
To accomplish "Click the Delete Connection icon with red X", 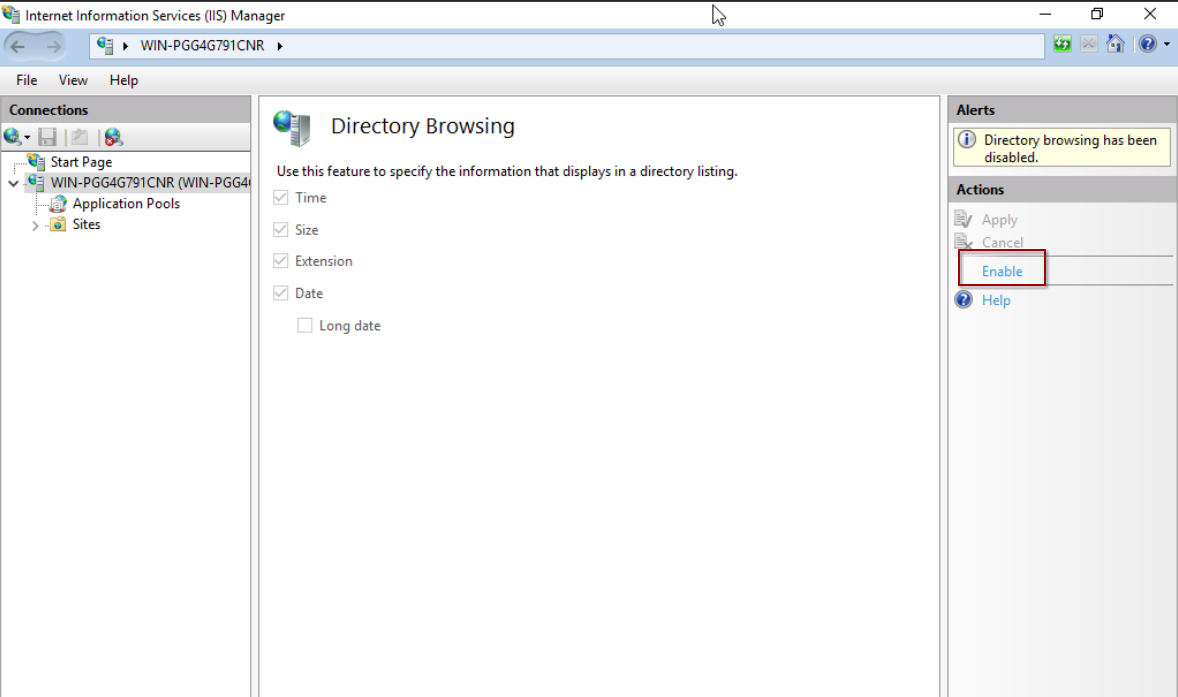I will click(113, 137).
